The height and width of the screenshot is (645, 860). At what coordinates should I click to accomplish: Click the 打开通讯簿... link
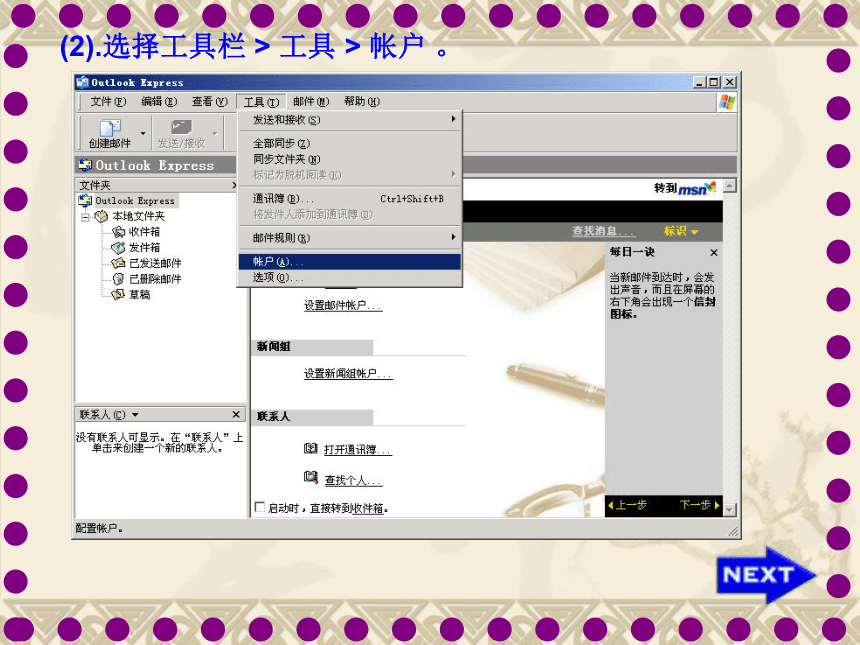click(358, 450)
